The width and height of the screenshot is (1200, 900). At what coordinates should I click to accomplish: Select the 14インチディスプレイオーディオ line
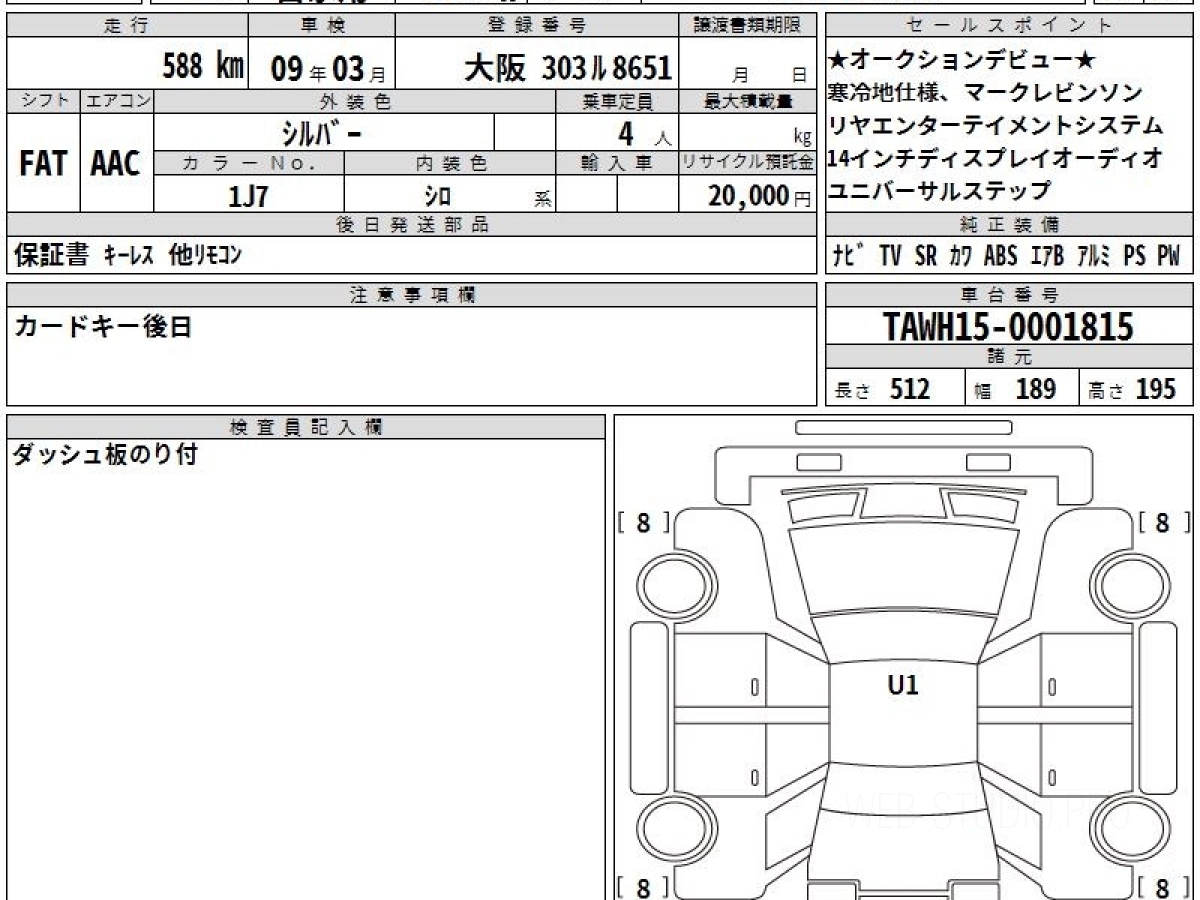coord(995,157)
